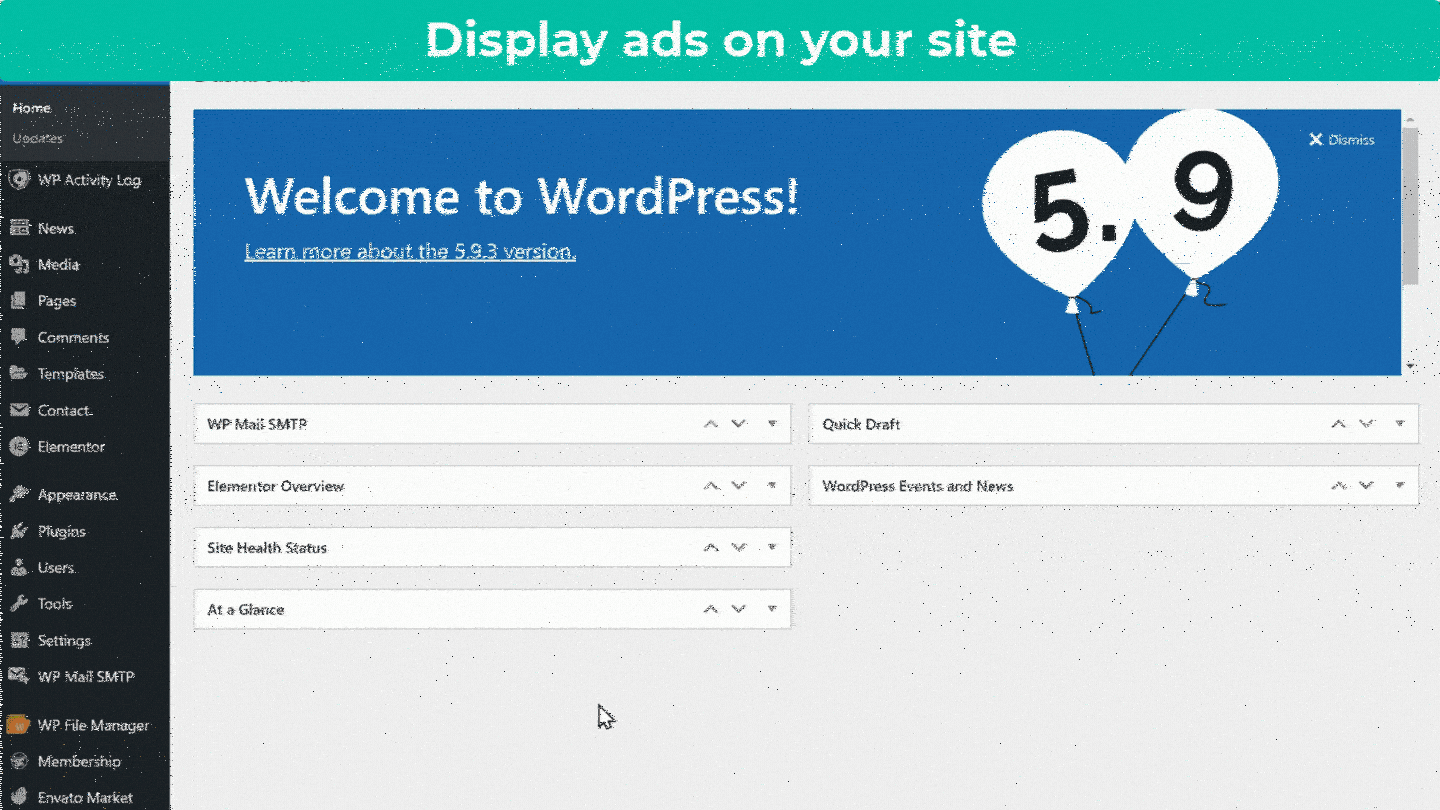Click the Templates folder icon
Screen dimensions: 1440x810
click(19, 373)
